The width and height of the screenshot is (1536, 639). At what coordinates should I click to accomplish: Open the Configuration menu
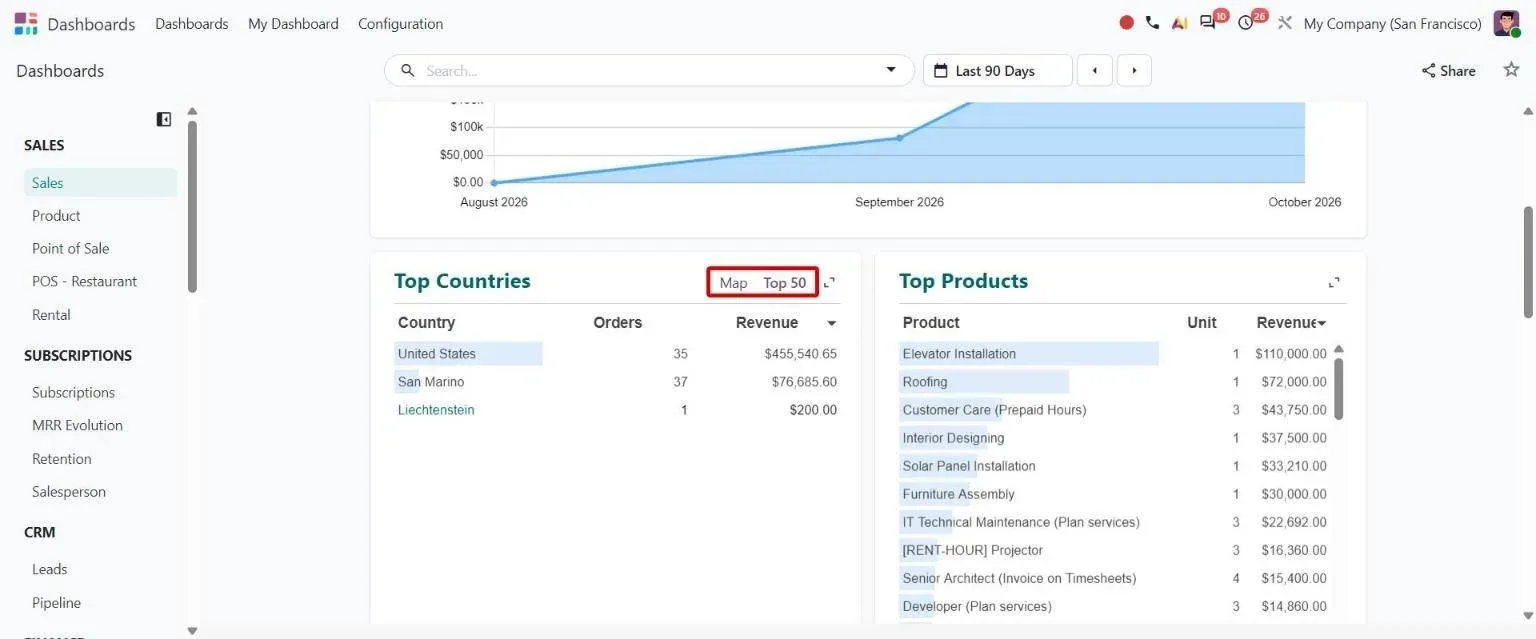coord(400,23)
